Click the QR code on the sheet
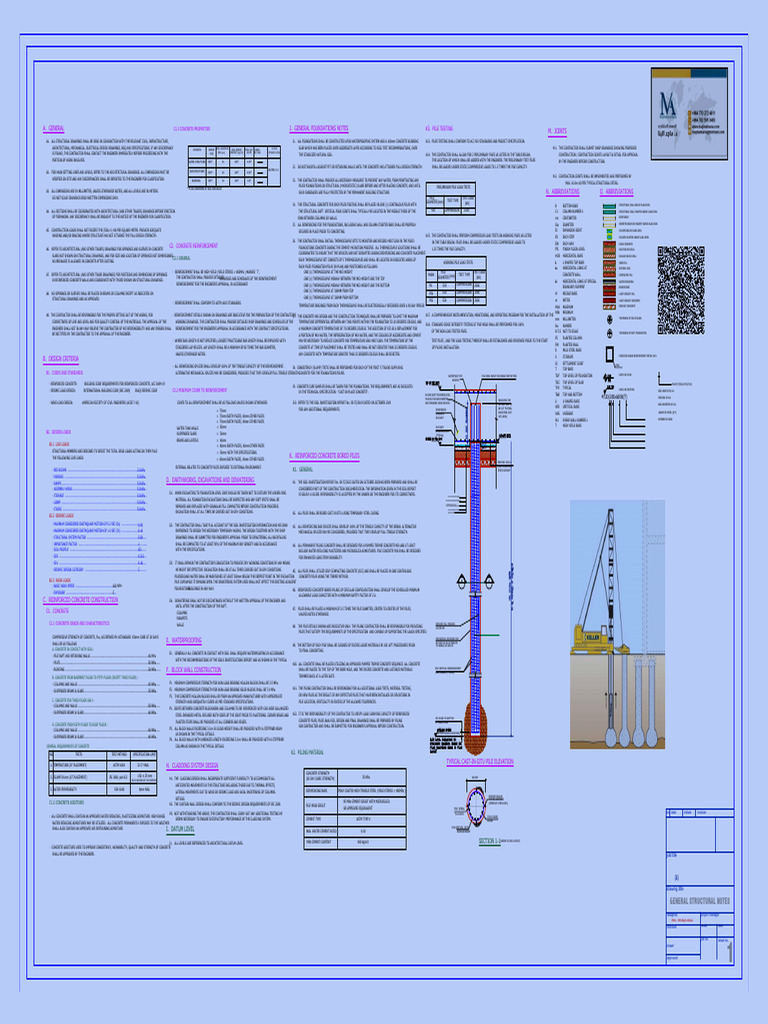768x1024 pixels. click(x=680, y=290)
